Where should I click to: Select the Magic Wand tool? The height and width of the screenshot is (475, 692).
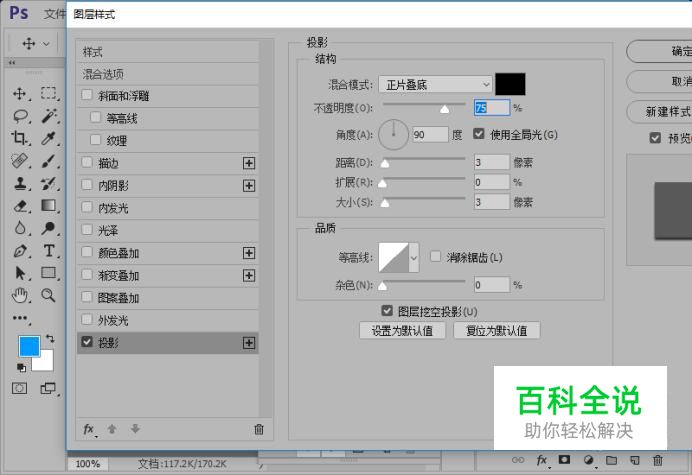[49, 116]
